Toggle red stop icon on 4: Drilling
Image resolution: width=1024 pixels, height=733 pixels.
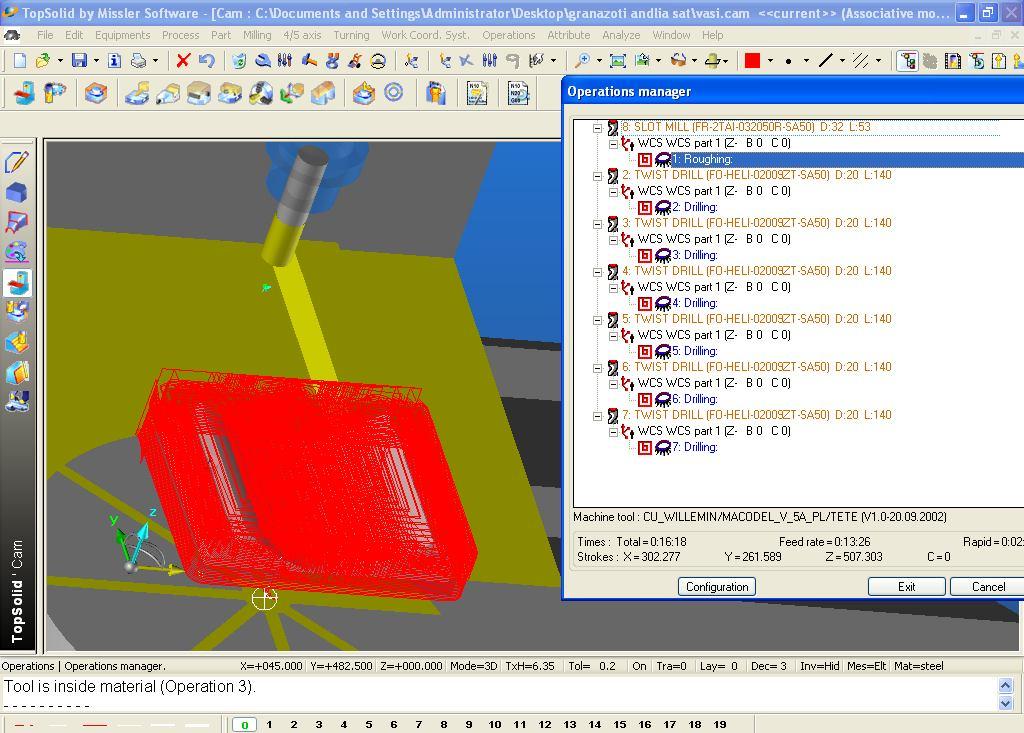[x=645, y=304]
